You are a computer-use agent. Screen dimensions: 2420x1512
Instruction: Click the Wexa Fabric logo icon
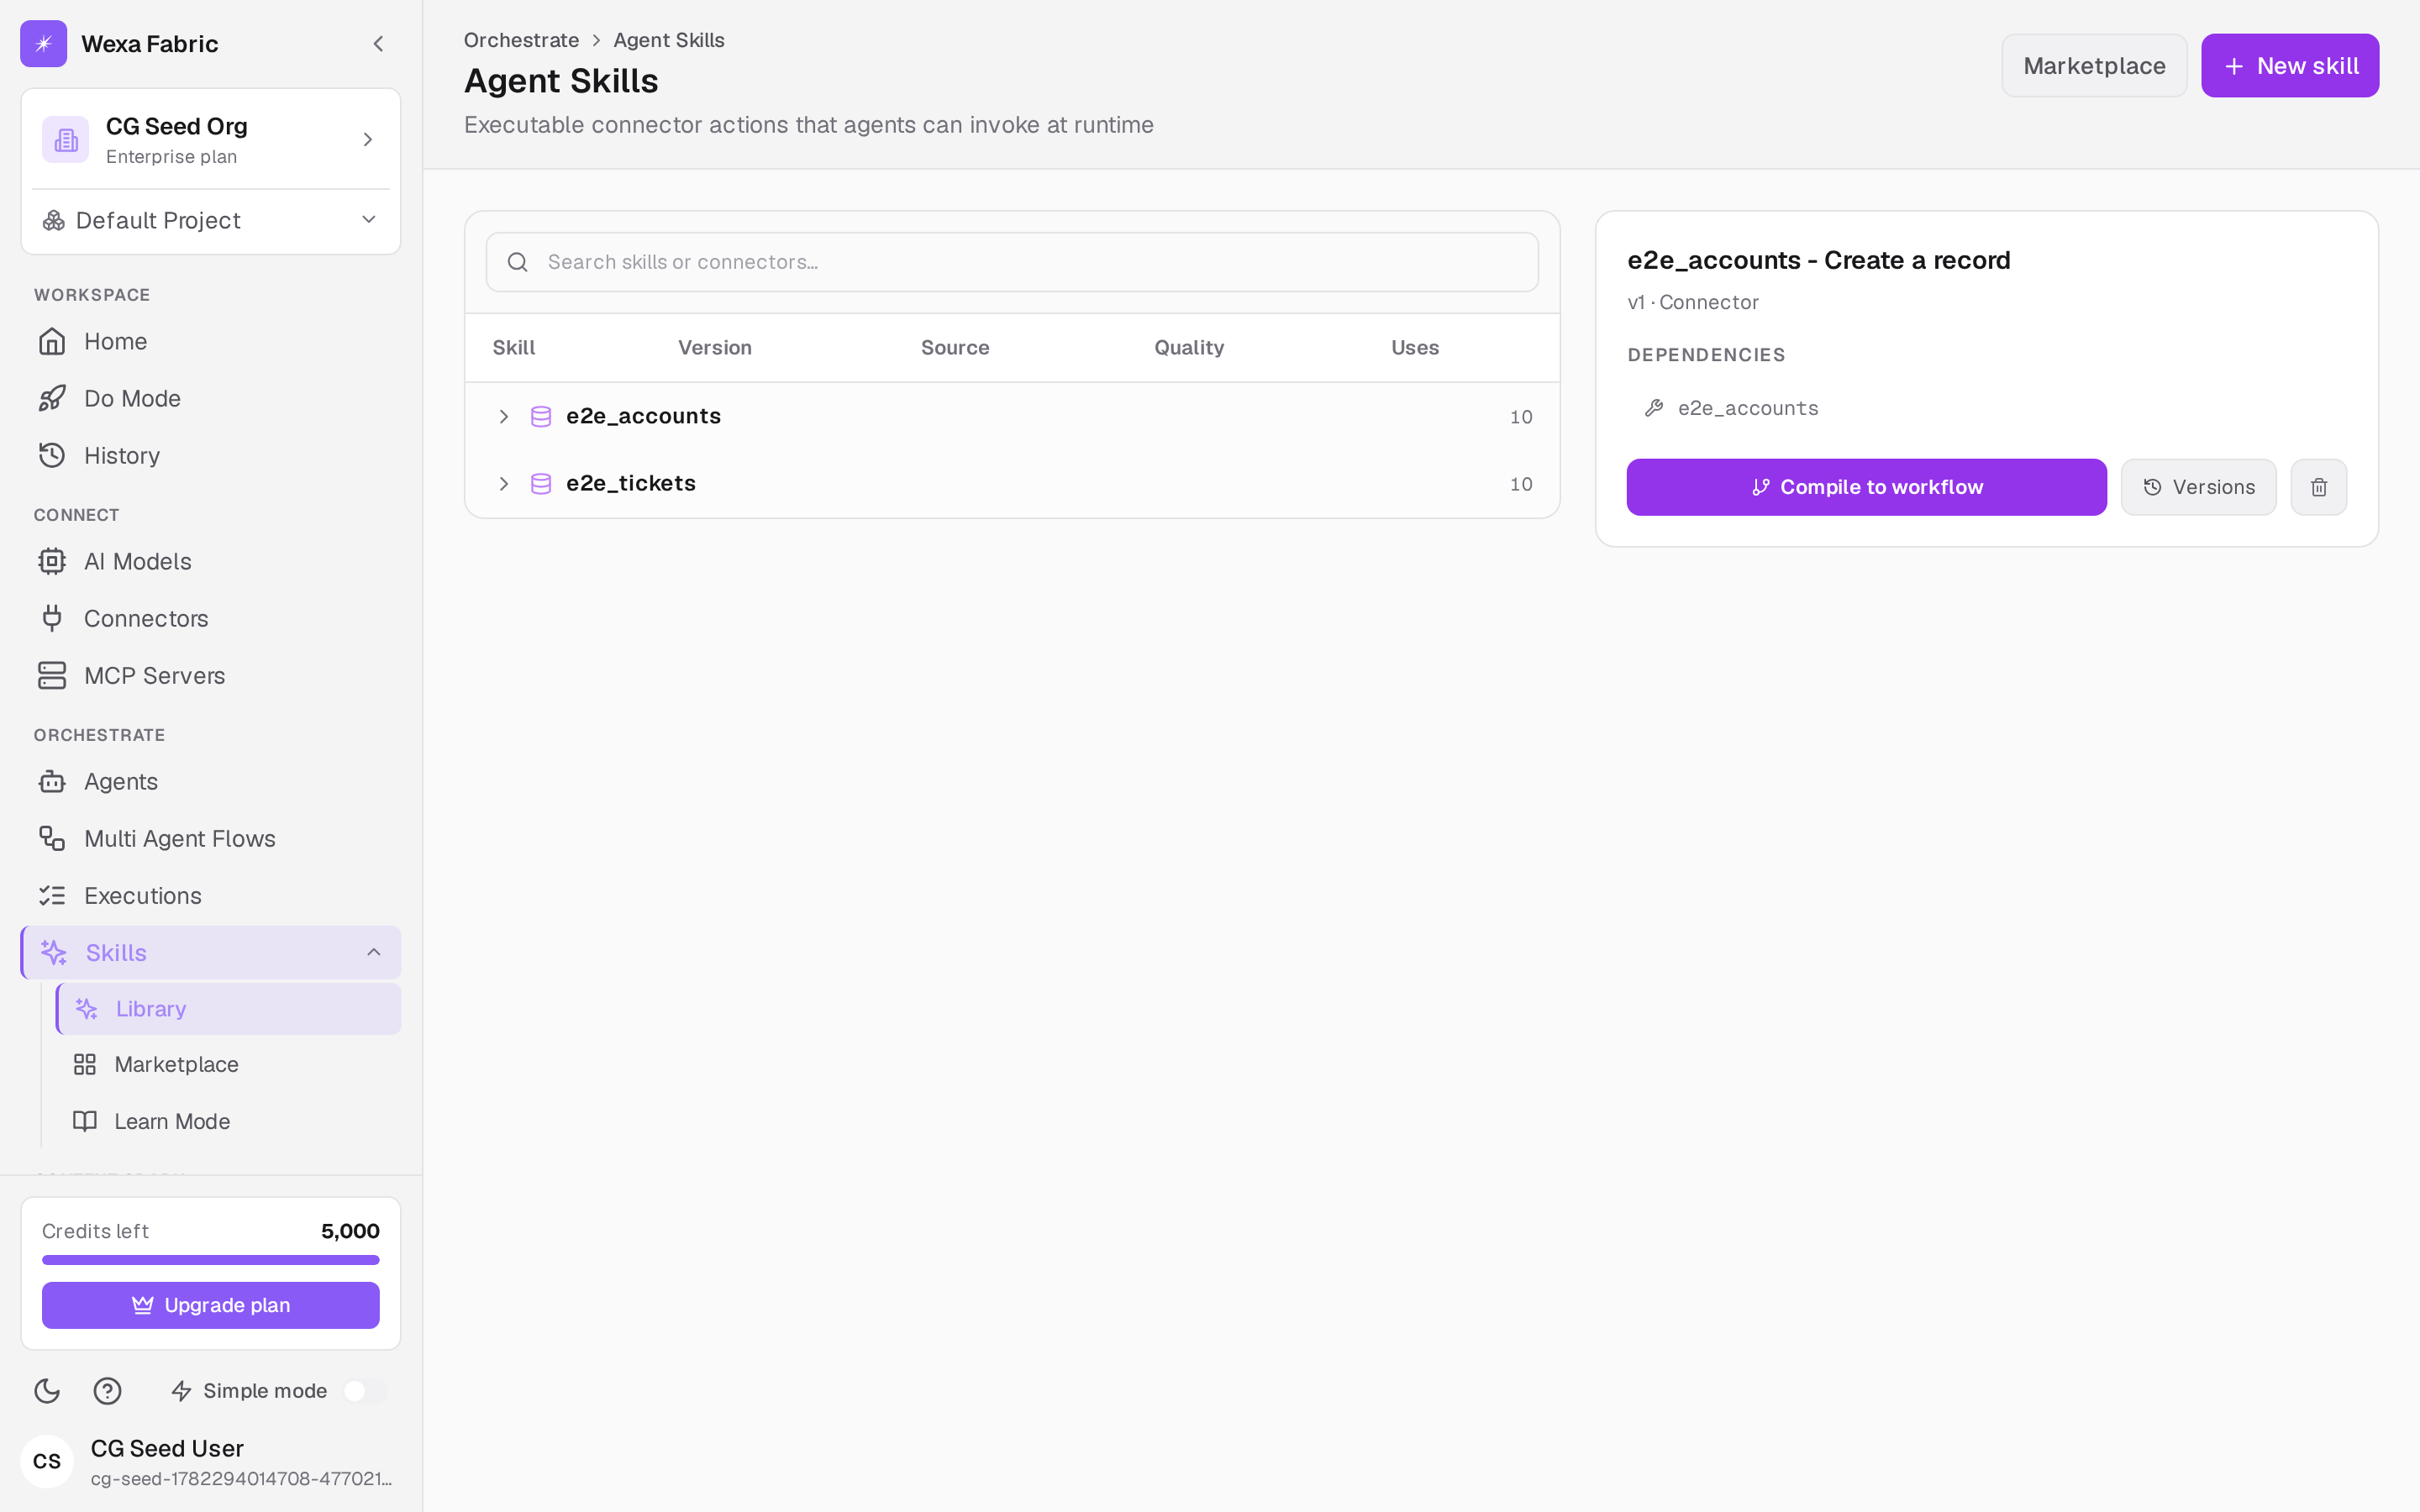(44, 44)
